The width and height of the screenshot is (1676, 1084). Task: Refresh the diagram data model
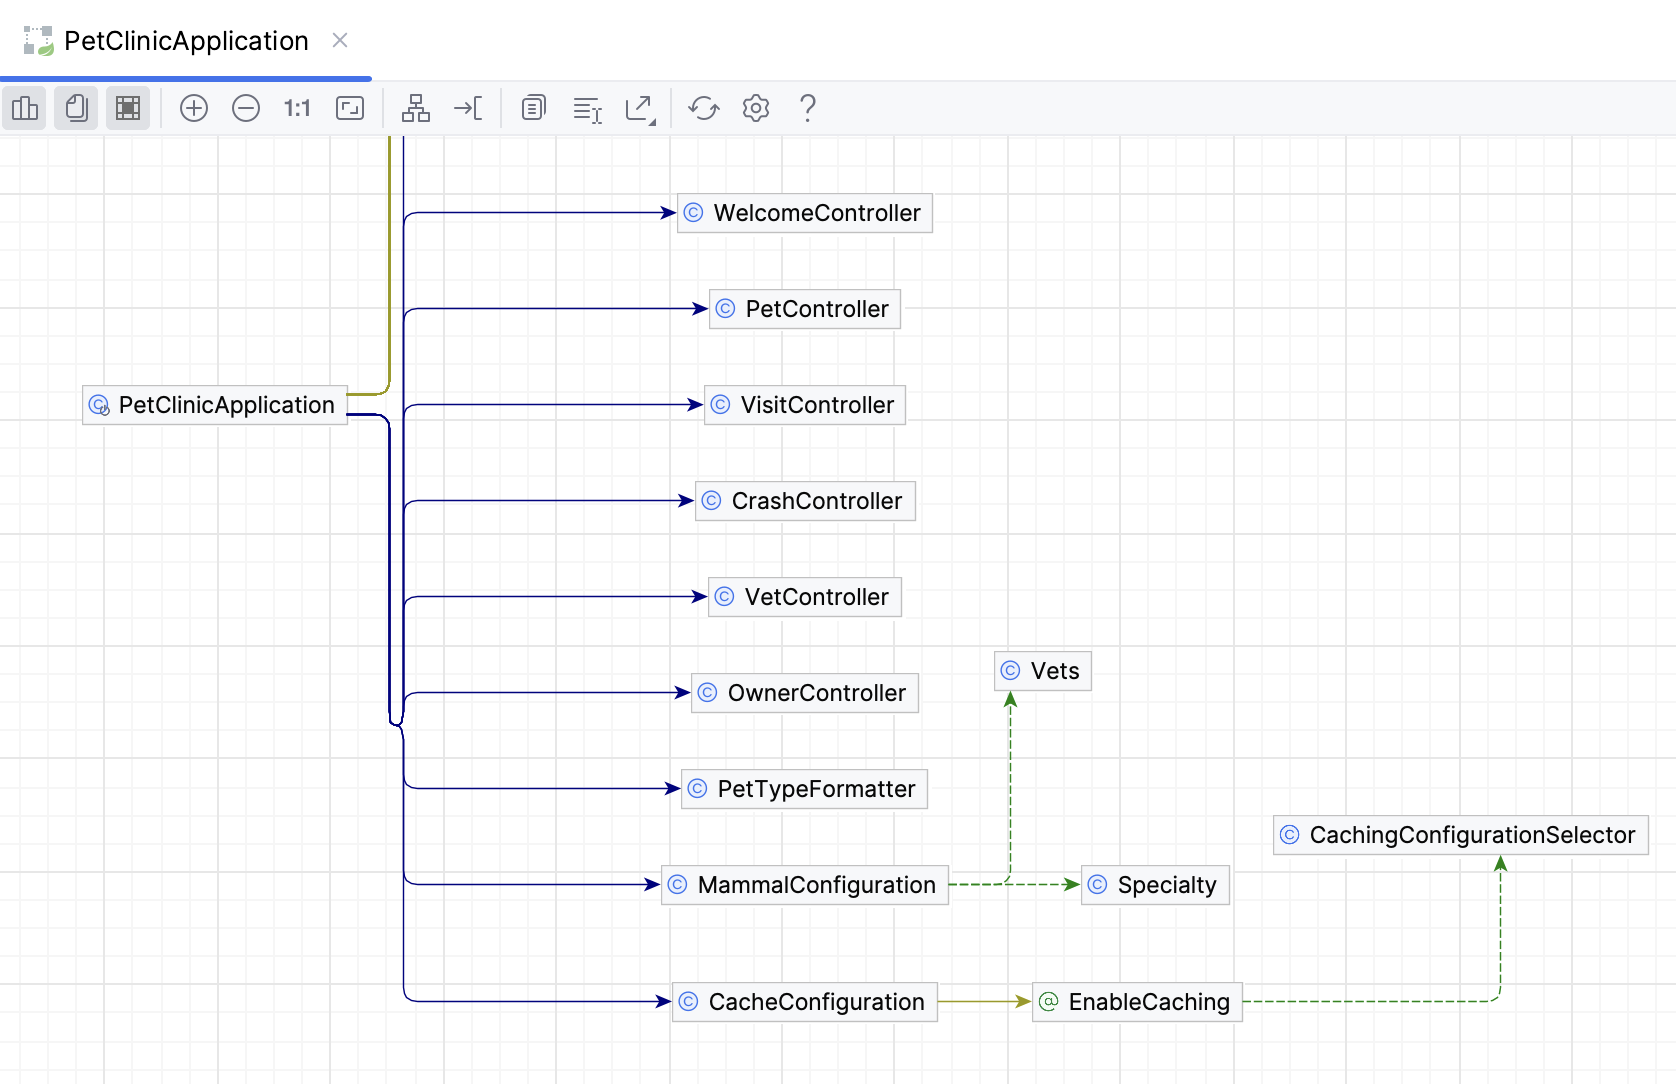click(x=703, y=108)
